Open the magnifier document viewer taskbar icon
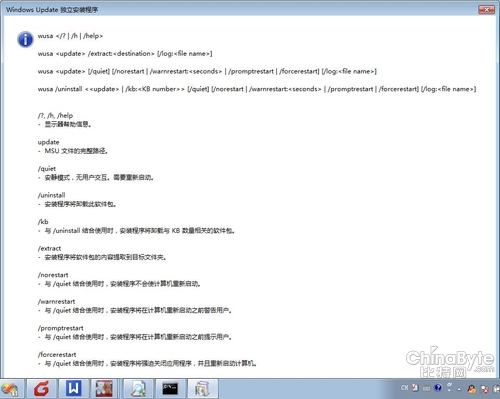This screenshot has width=500, height=399. (138, 389)
